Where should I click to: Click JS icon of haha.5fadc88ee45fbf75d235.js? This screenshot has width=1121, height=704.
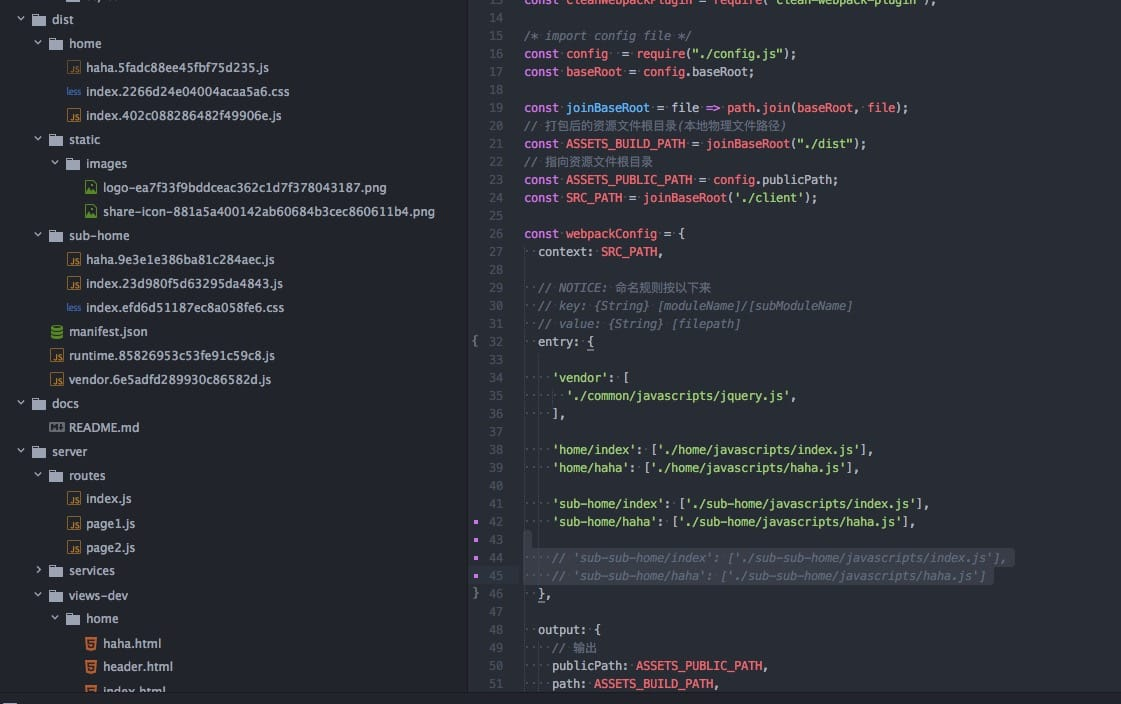click(x=74, y=68)
